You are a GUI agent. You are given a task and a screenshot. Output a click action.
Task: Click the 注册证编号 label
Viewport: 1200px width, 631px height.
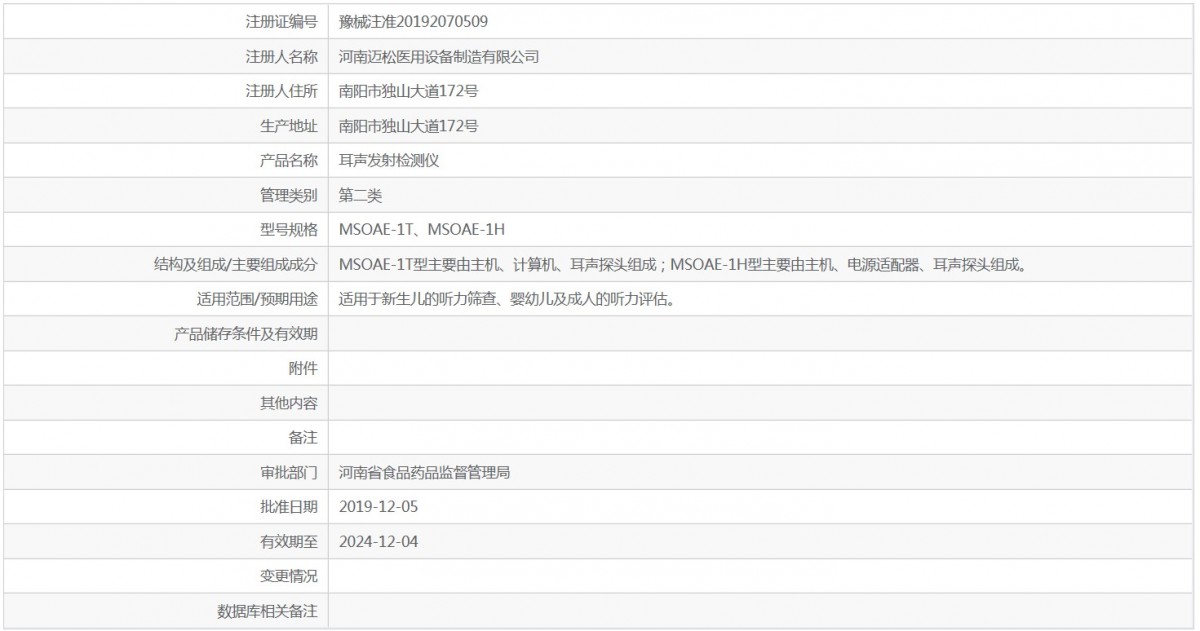point(282,21)
